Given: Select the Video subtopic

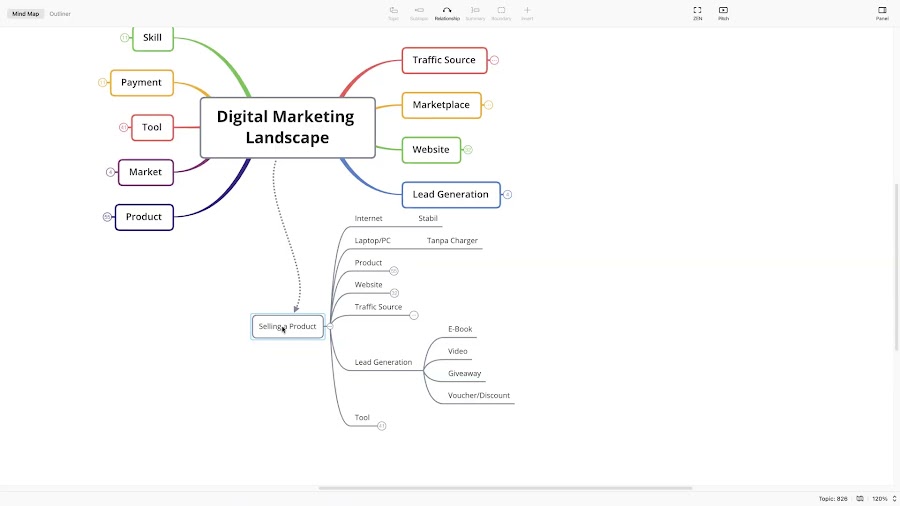Looking at the screenshot, I should coord(458,351).
